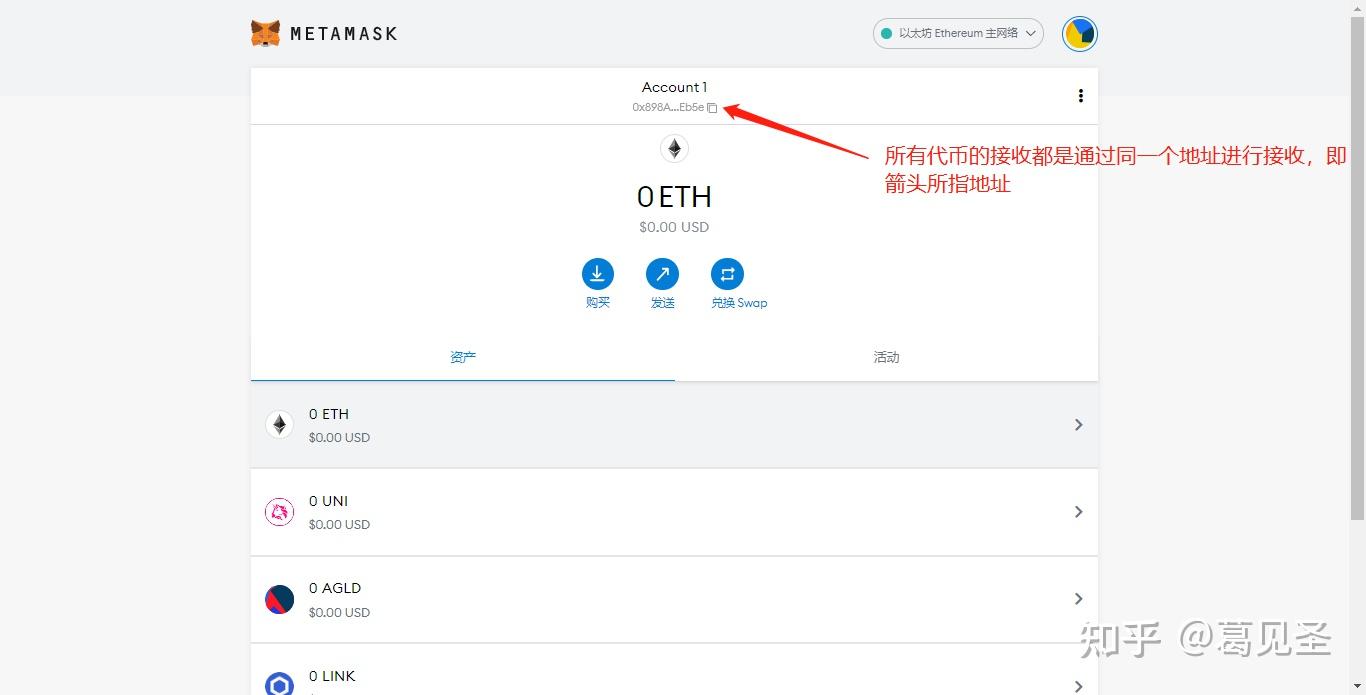Select the 0 UNI asset label
The image size is (1366, 695).
[328, 501]
